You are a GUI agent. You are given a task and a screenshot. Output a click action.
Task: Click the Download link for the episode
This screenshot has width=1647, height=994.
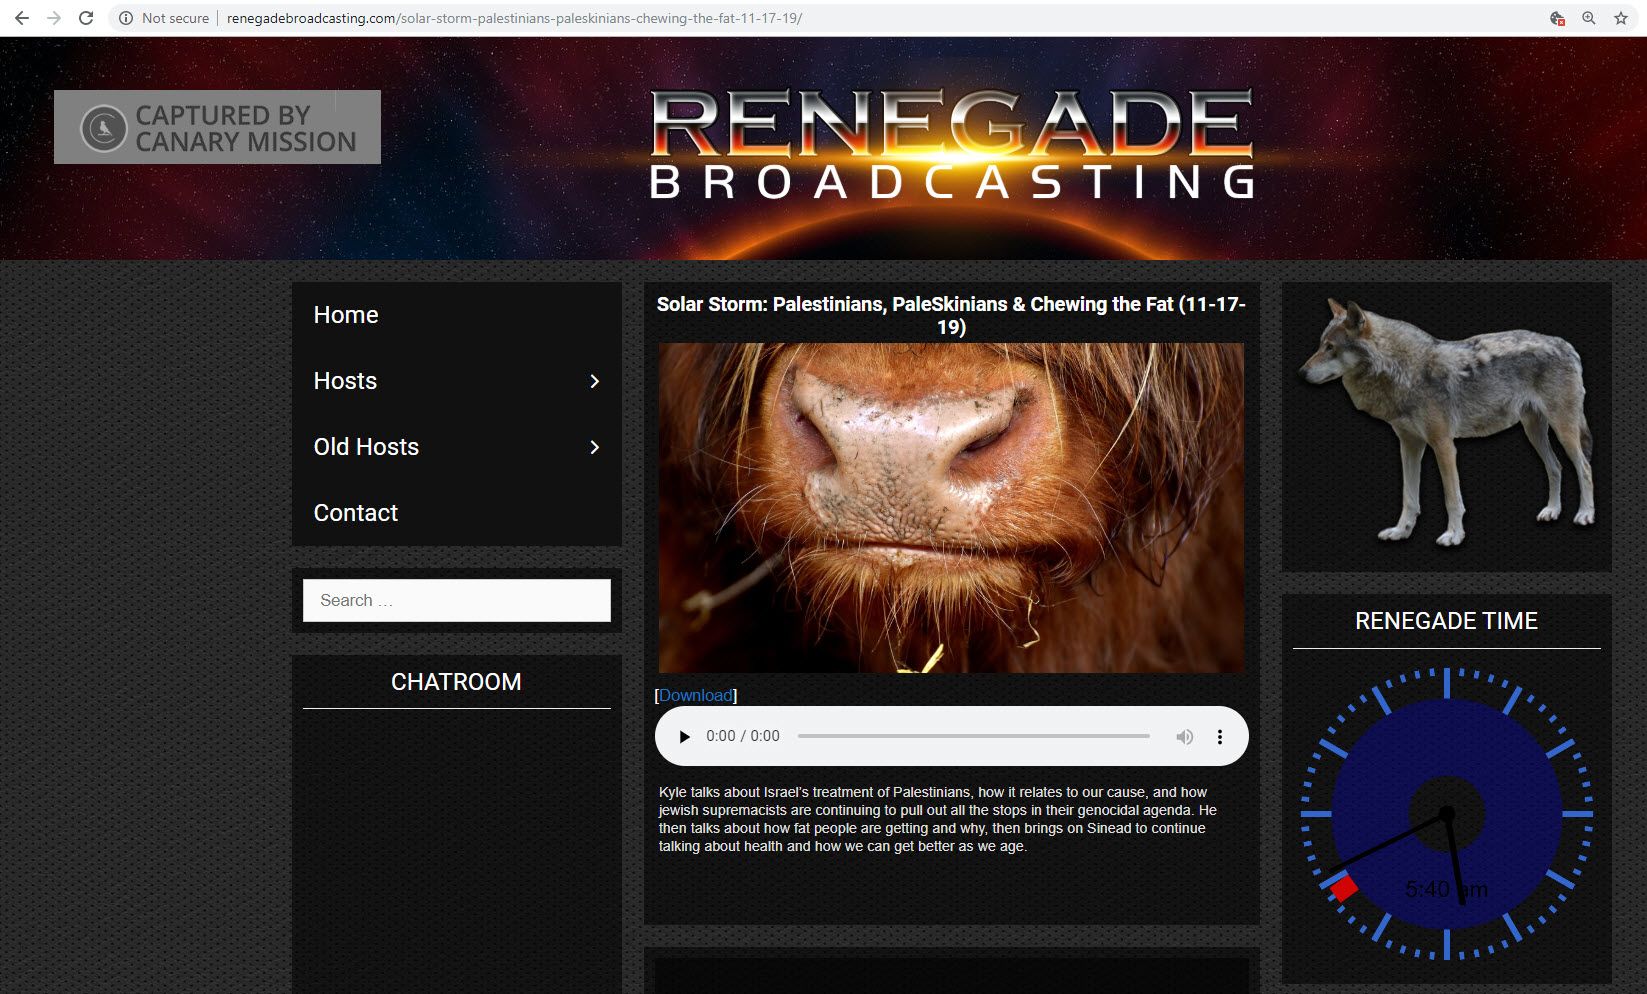(695, 696)
